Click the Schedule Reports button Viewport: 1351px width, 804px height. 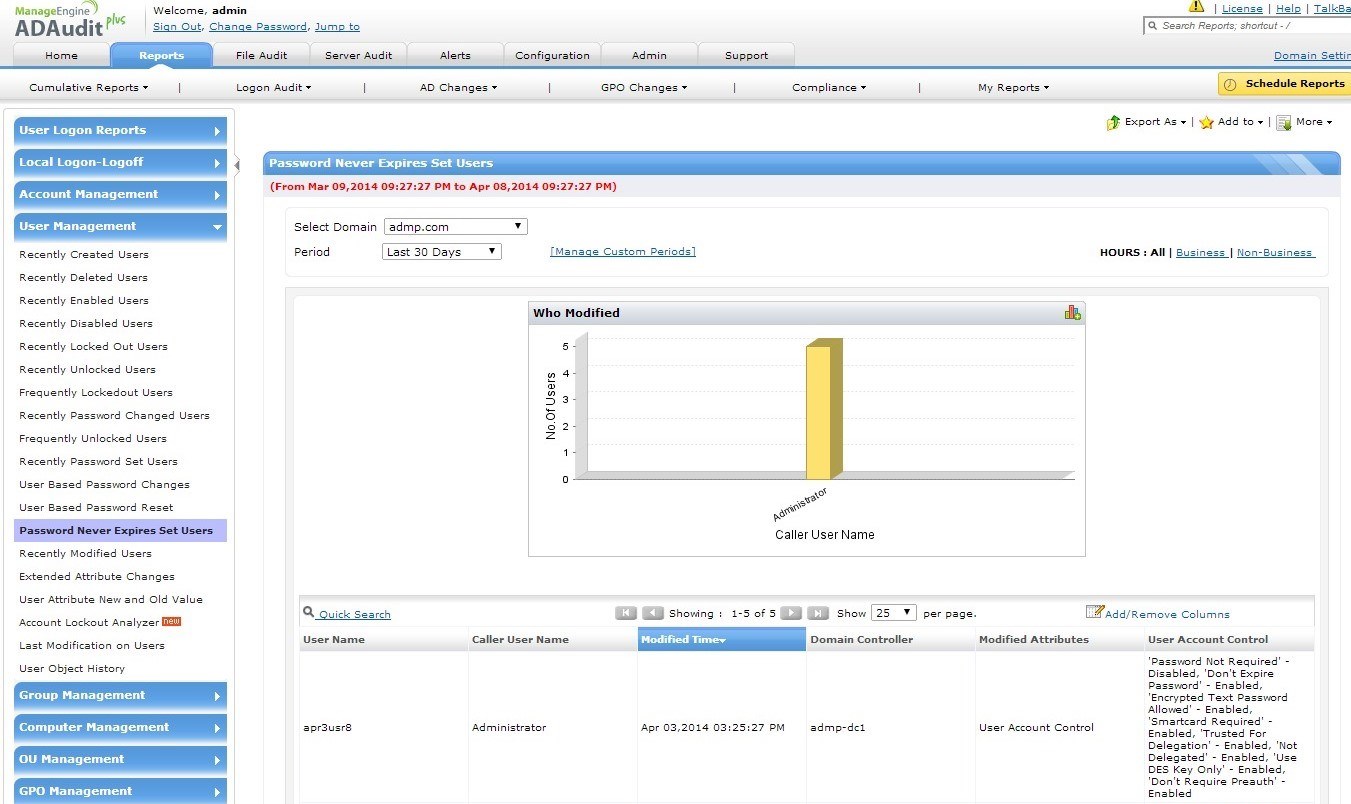click(1285, 84)
